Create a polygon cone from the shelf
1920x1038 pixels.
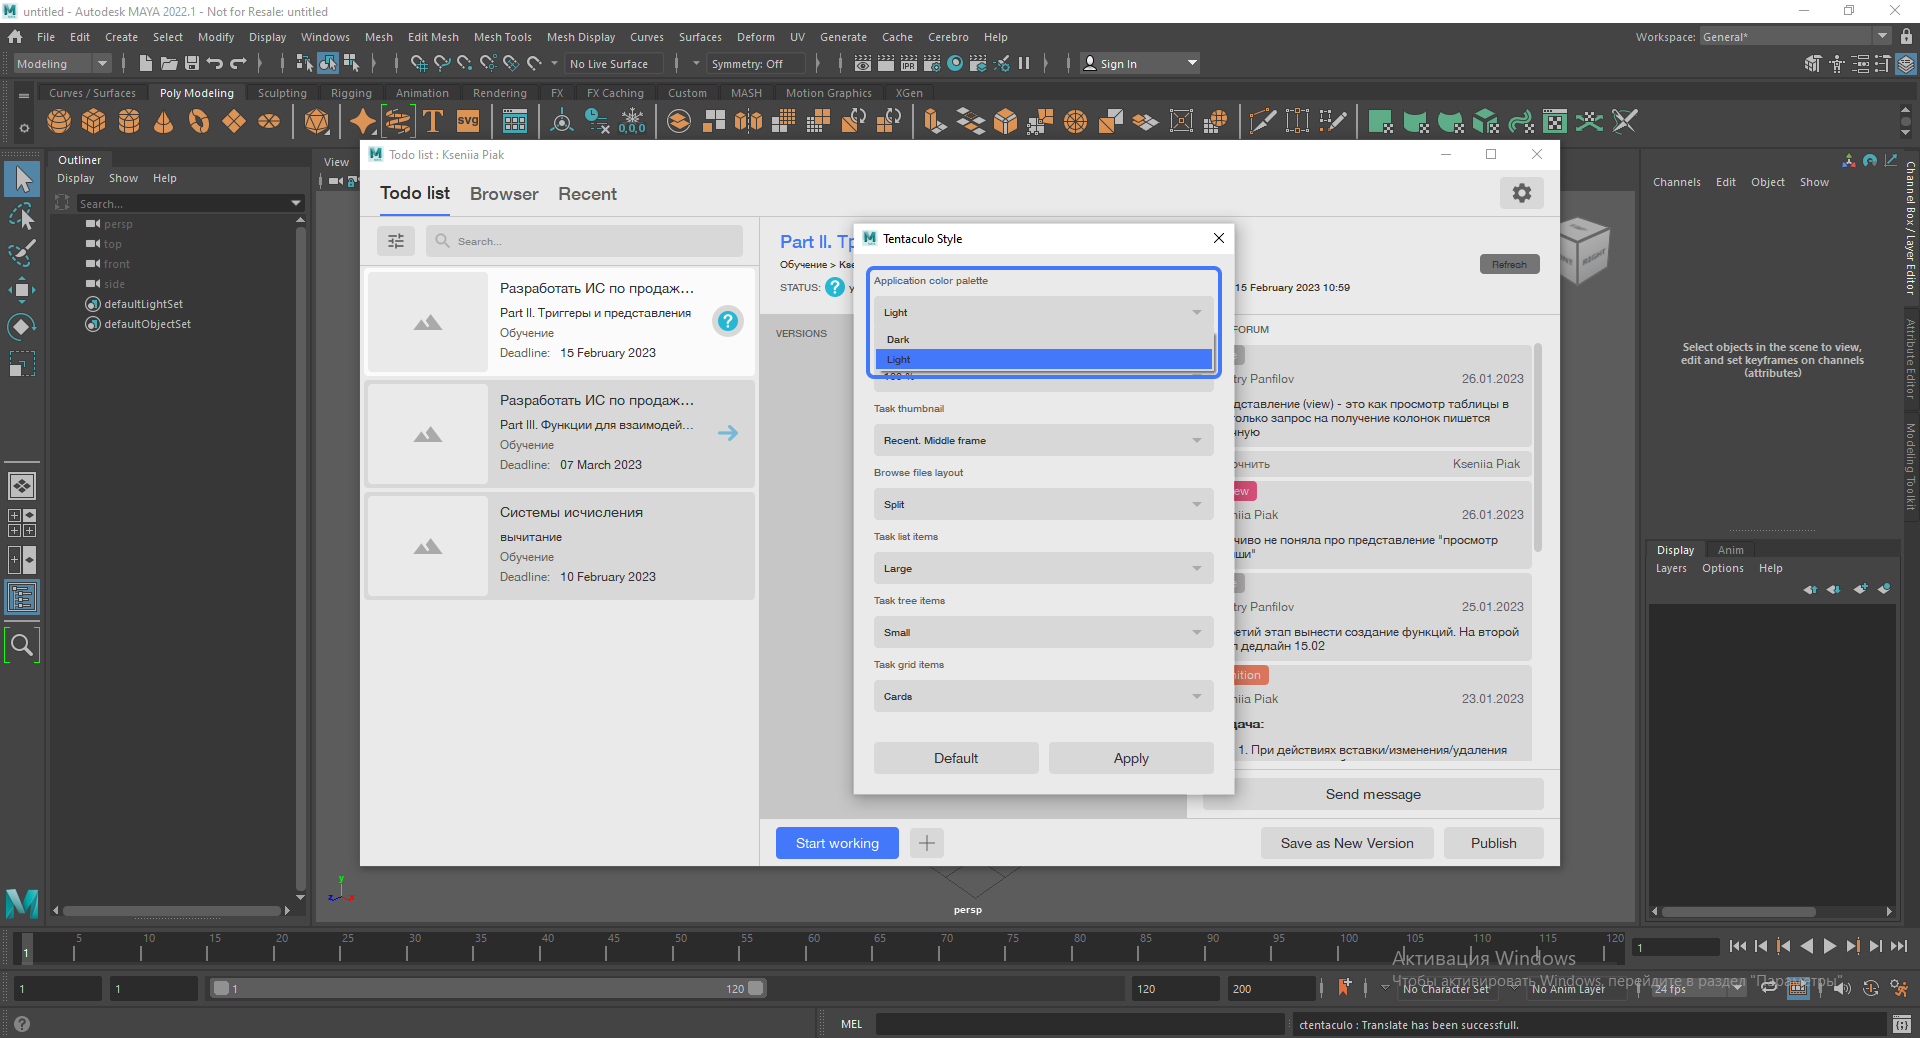[164, 122]
